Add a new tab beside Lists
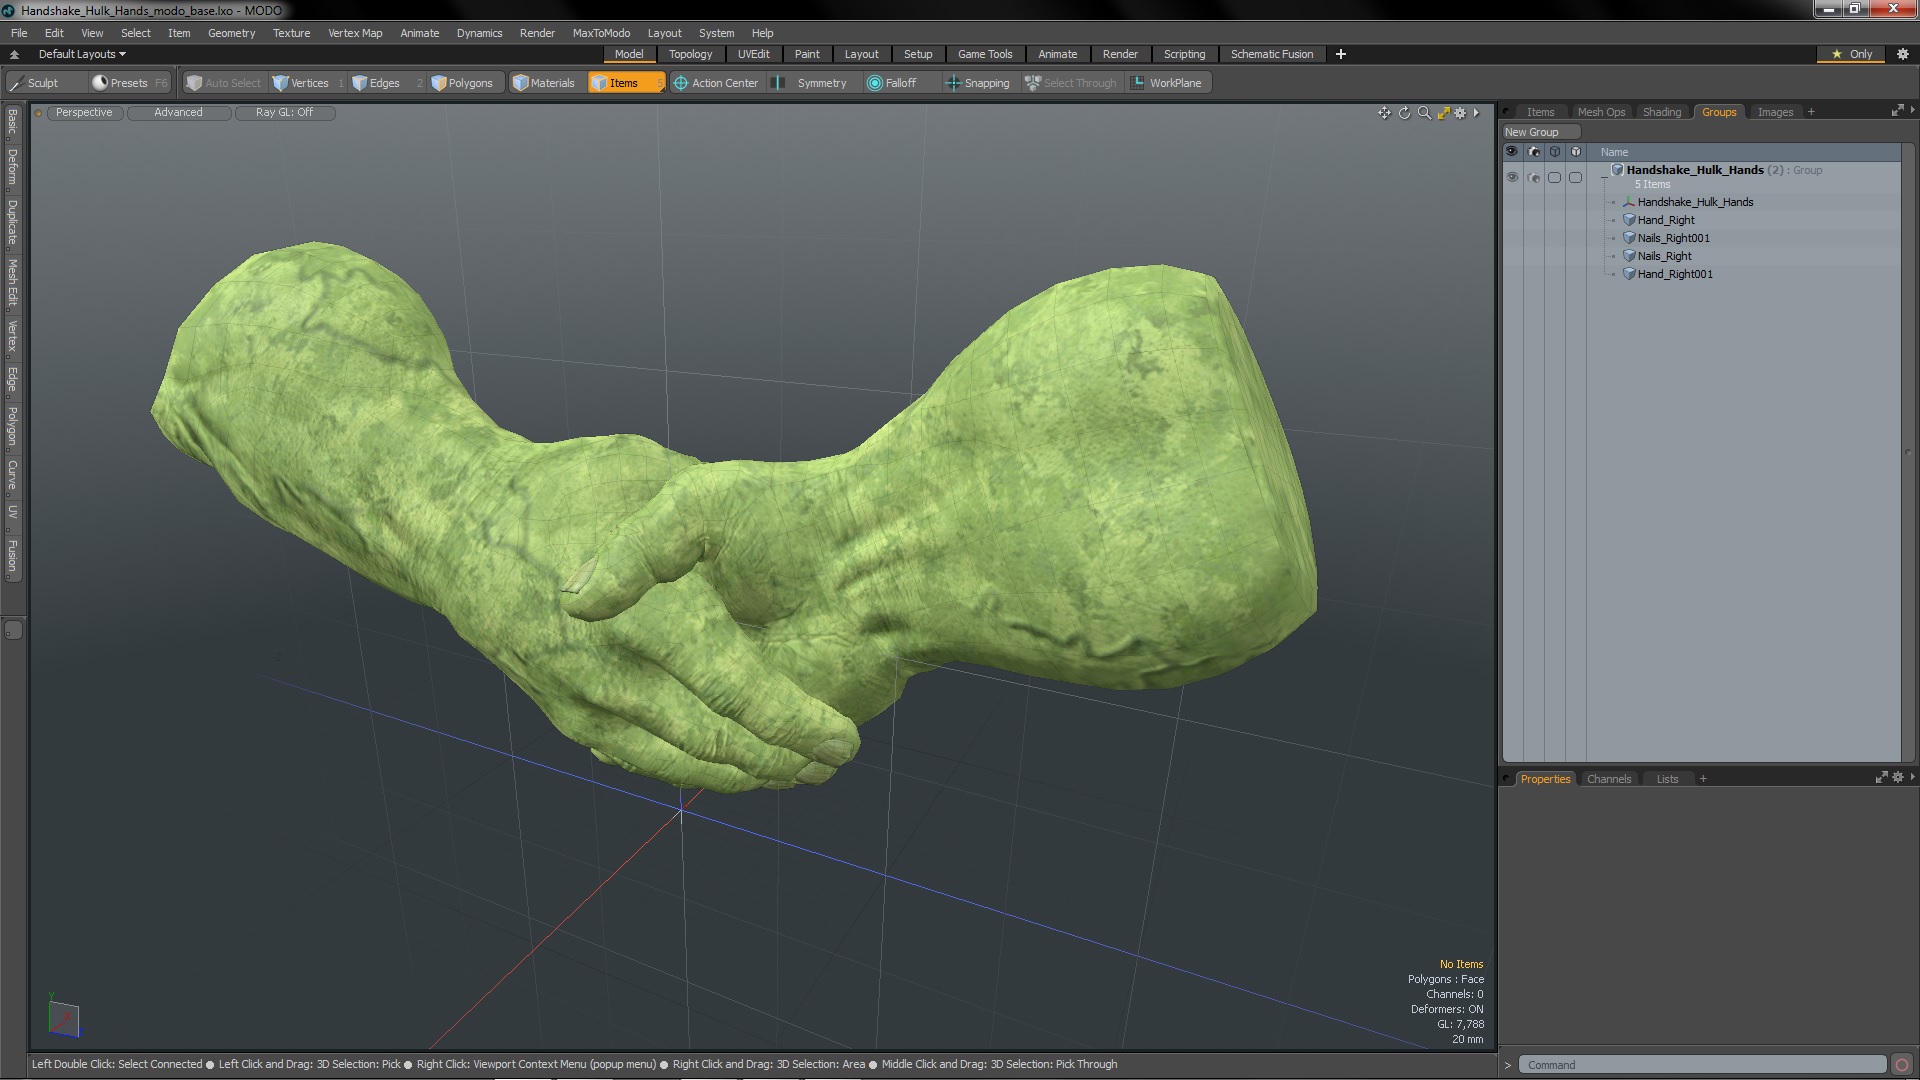 pos(1703,779)
